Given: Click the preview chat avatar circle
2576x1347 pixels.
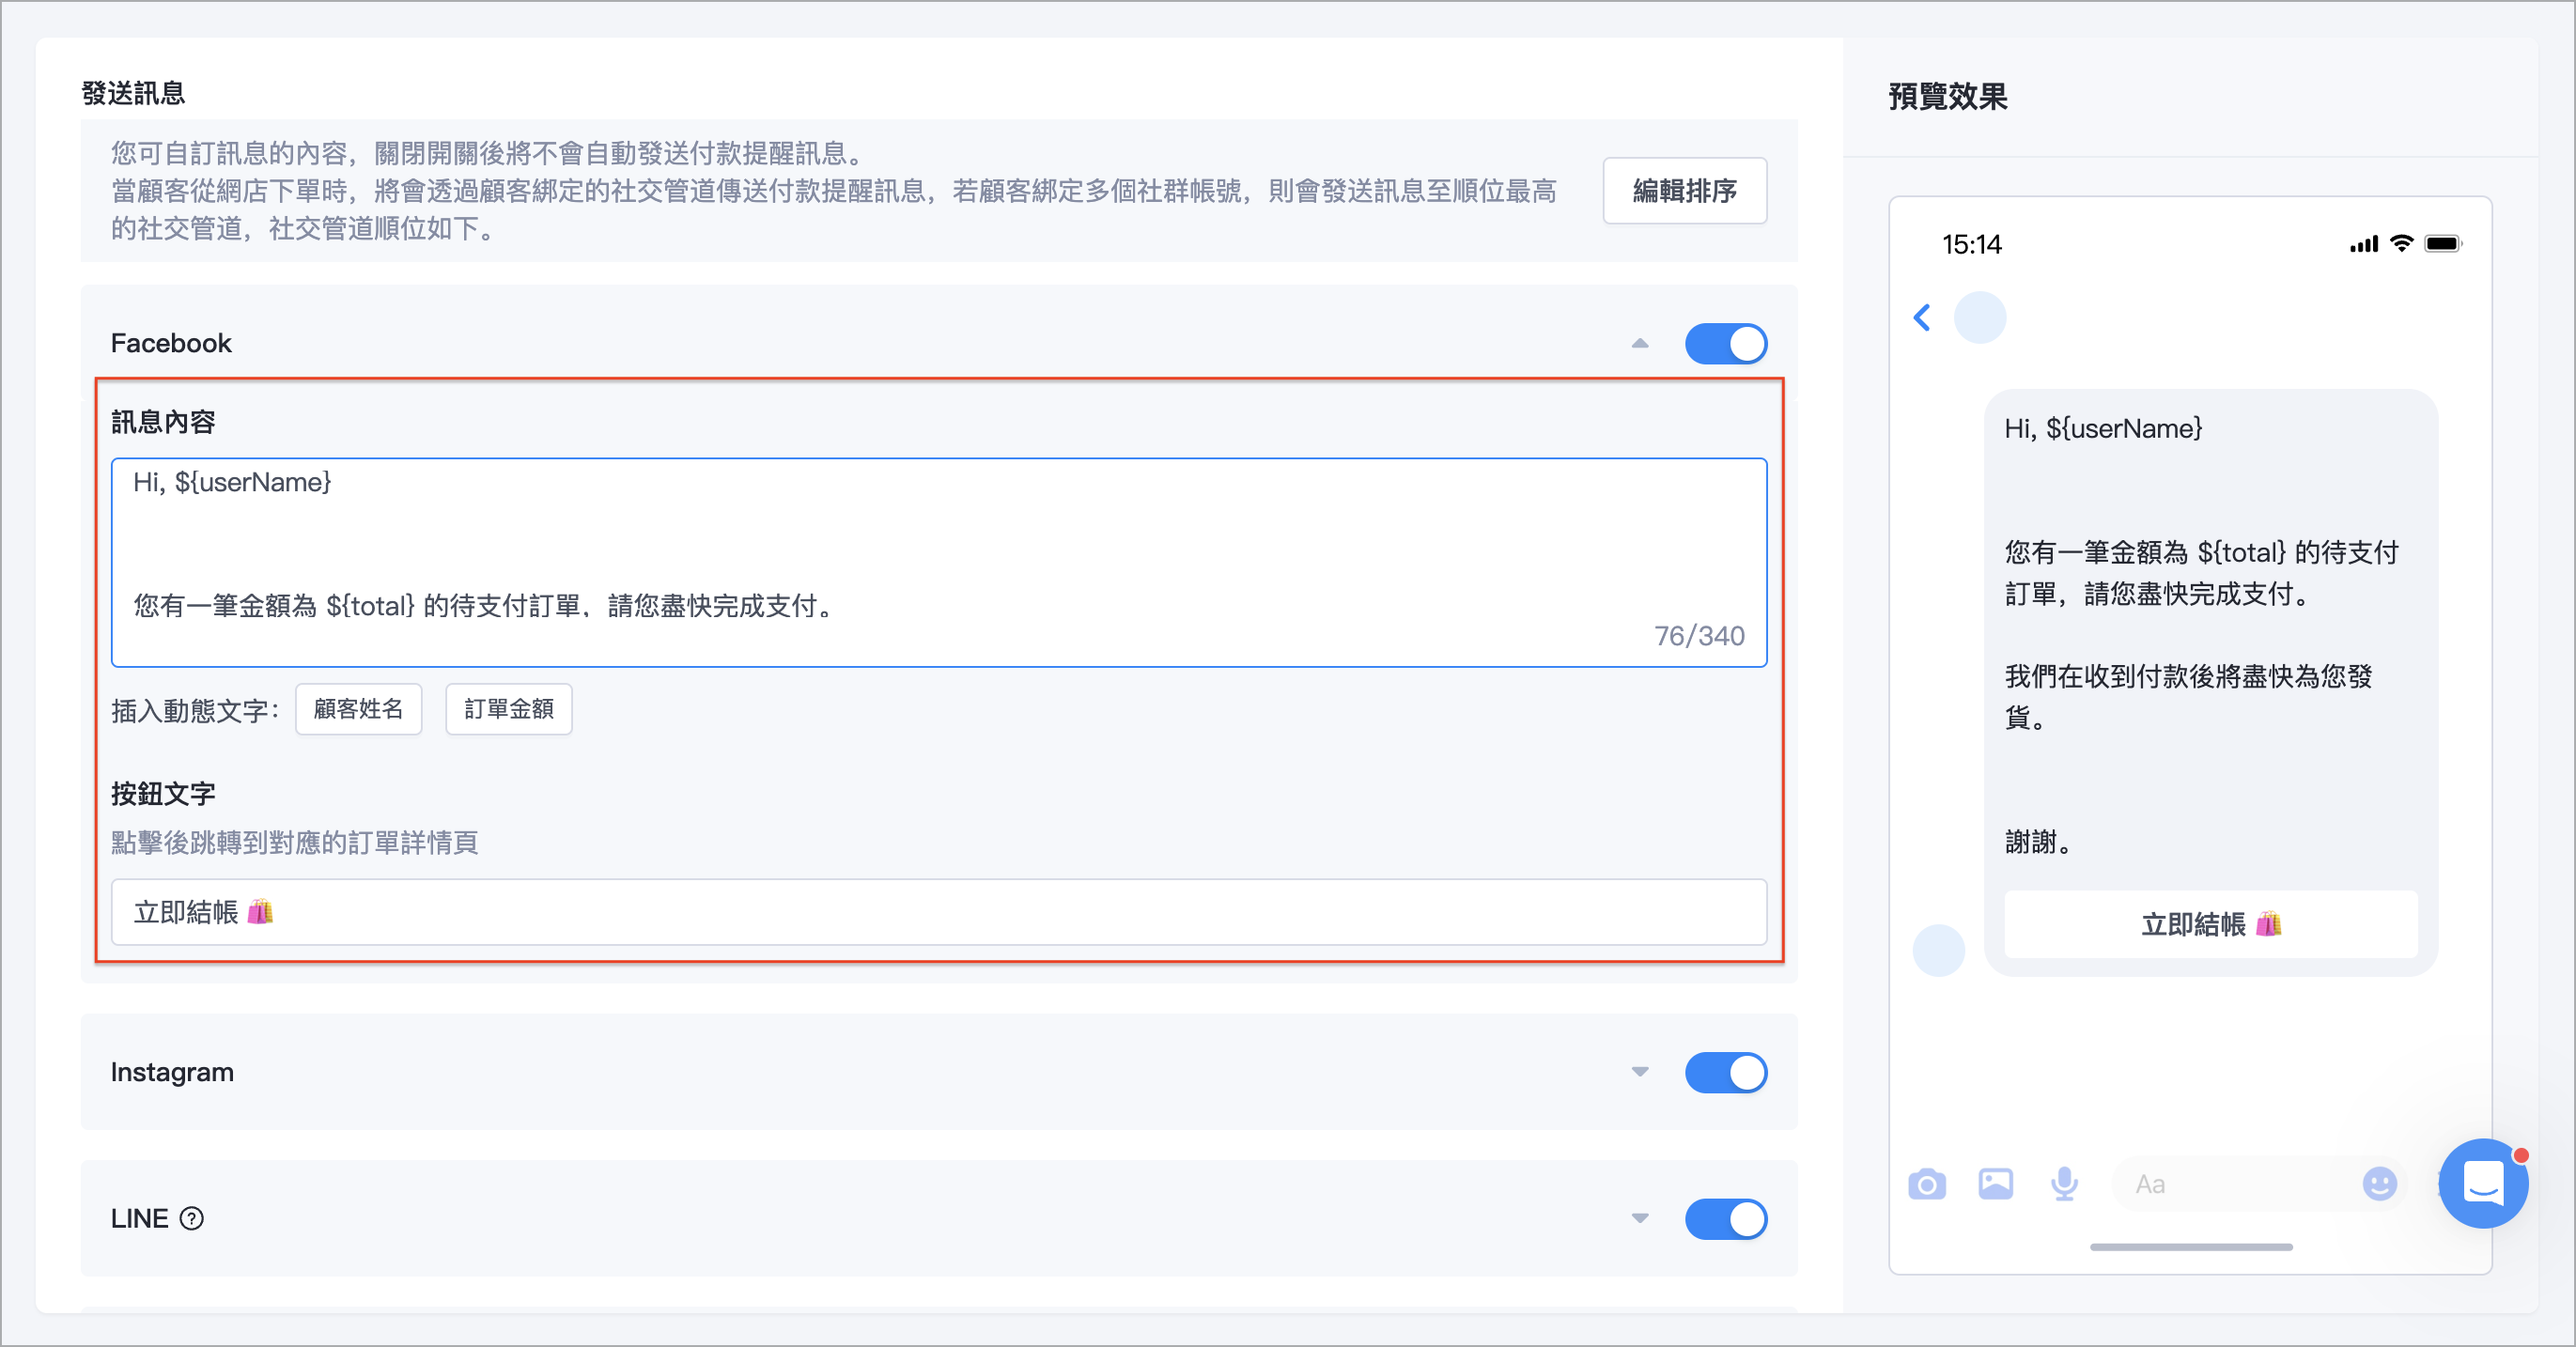Looking at the screenshot, I should tap(1979, 318).
